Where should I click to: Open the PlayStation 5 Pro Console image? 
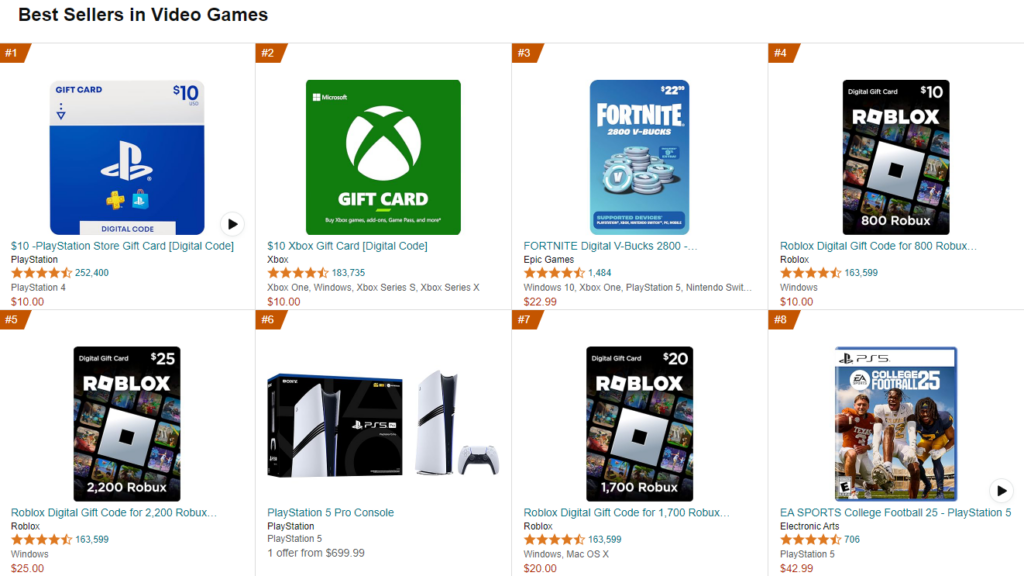click(x=383, y=423)
